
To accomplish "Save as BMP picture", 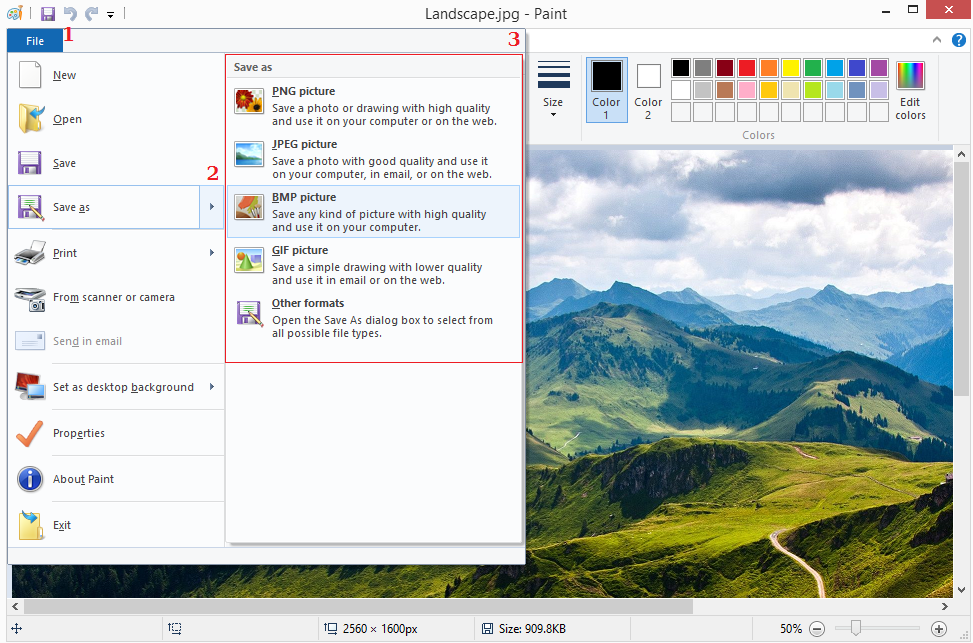I will click(x=374, y=212).
